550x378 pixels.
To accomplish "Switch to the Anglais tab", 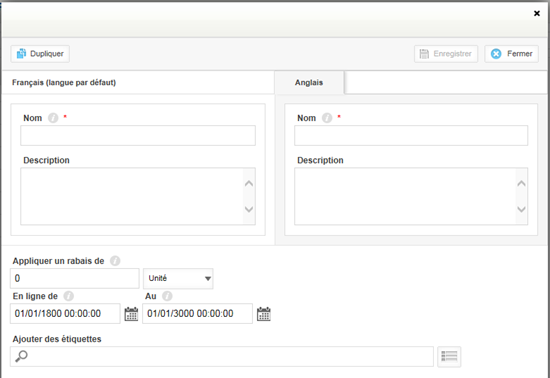I will [309, 83].
